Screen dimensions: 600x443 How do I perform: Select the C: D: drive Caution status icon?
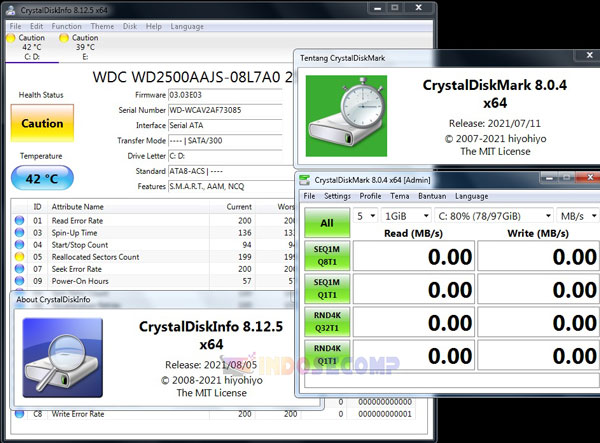[11, 38]
